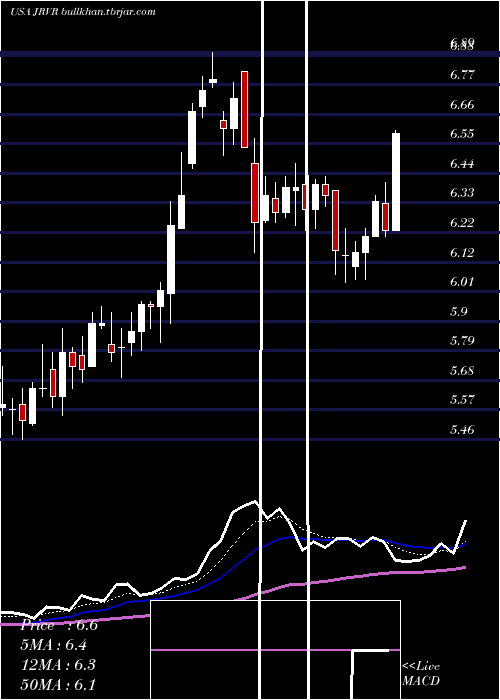Click the 6.77 price axis label
Viewport: 500px width, 700px height.
point(462,75)
